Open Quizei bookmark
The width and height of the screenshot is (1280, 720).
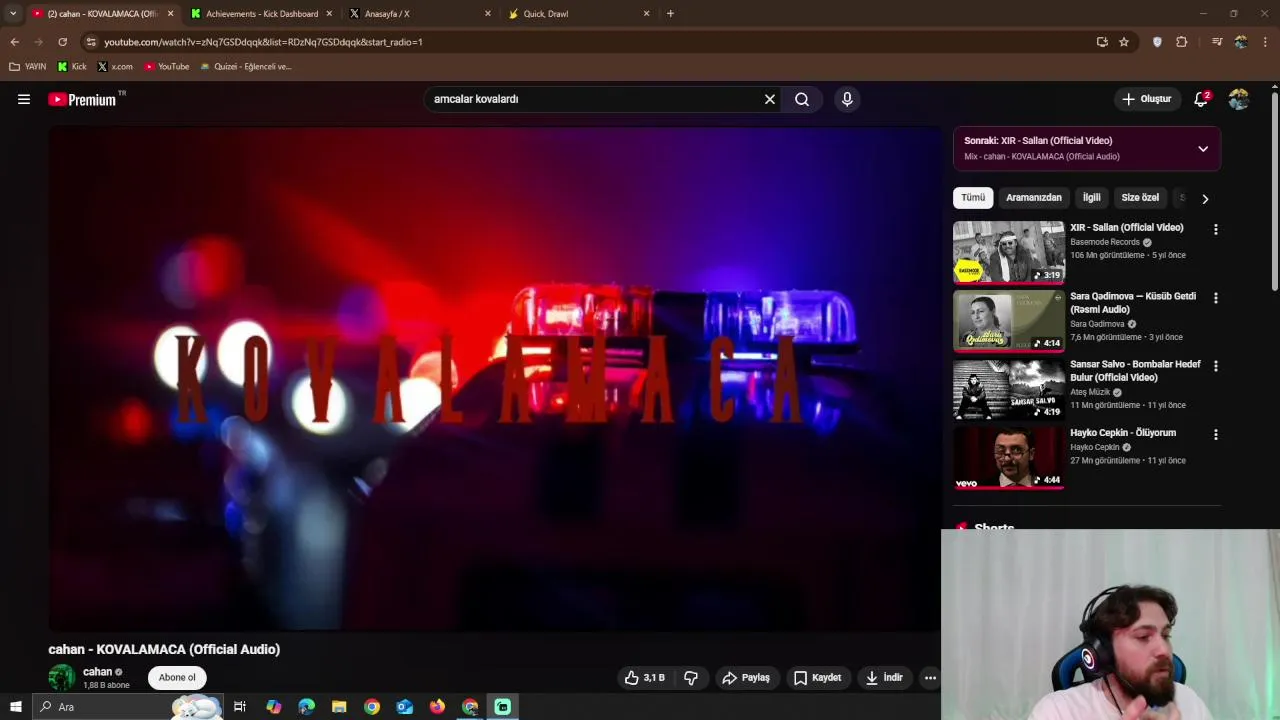[245, 67]
